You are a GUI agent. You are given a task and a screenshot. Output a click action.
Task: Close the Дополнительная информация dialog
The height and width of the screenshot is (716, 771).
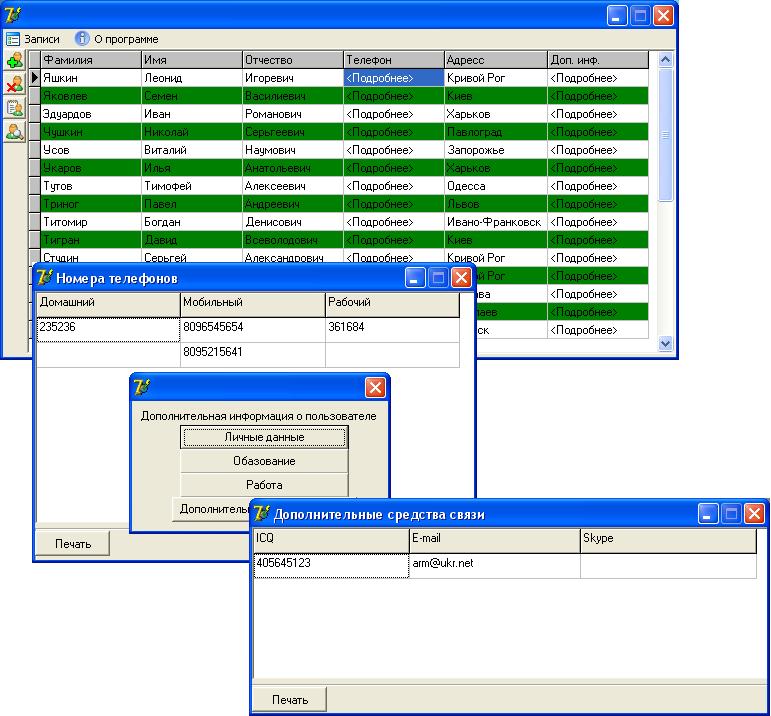(x=375, y=387)
